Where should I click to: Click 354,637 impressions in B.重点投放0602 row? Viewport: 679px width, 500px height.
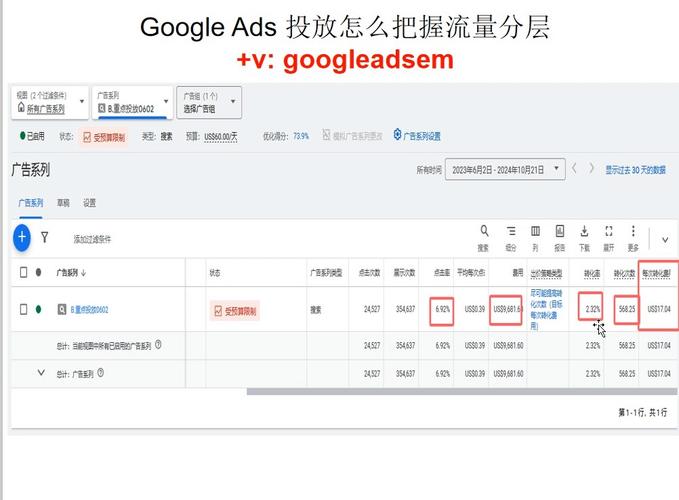pyautogui.click(x=405, y=309)
